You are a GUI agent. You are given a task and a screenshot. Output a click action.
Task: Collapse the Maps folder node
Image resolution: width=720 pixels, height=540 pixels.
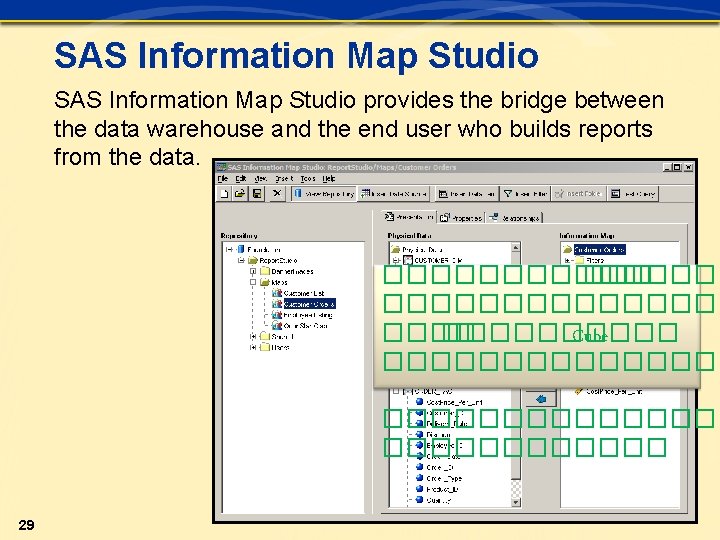point(253,282)
